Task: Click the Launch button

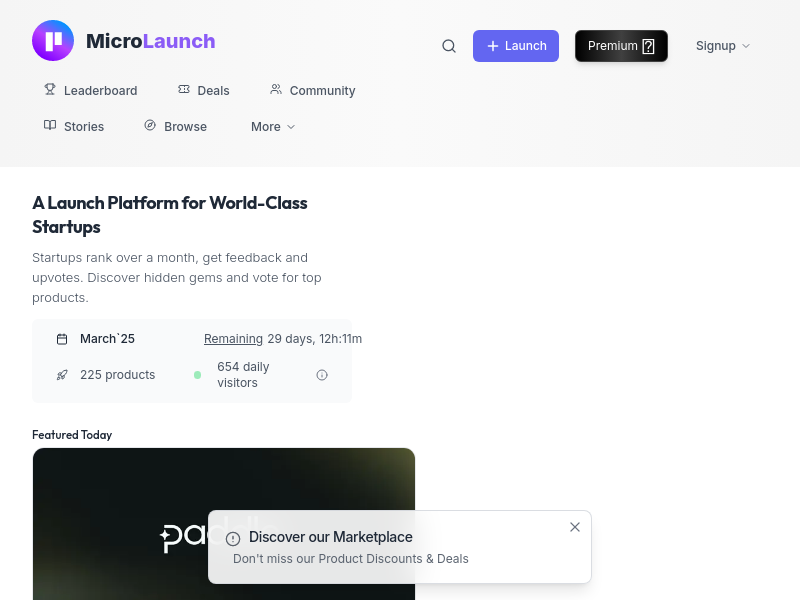Action: [516, 46]
